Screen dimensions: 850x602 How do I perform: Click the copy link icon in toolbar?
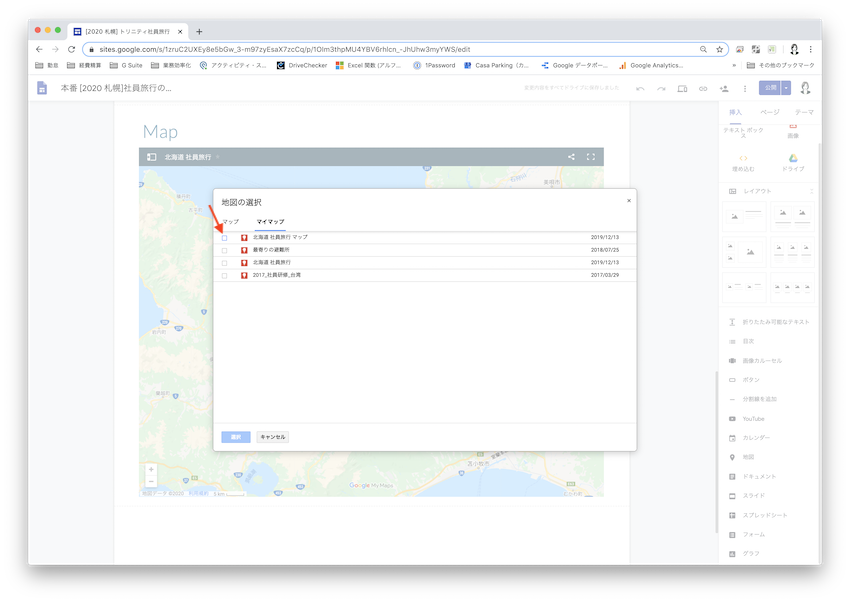[x=703, y=88]
